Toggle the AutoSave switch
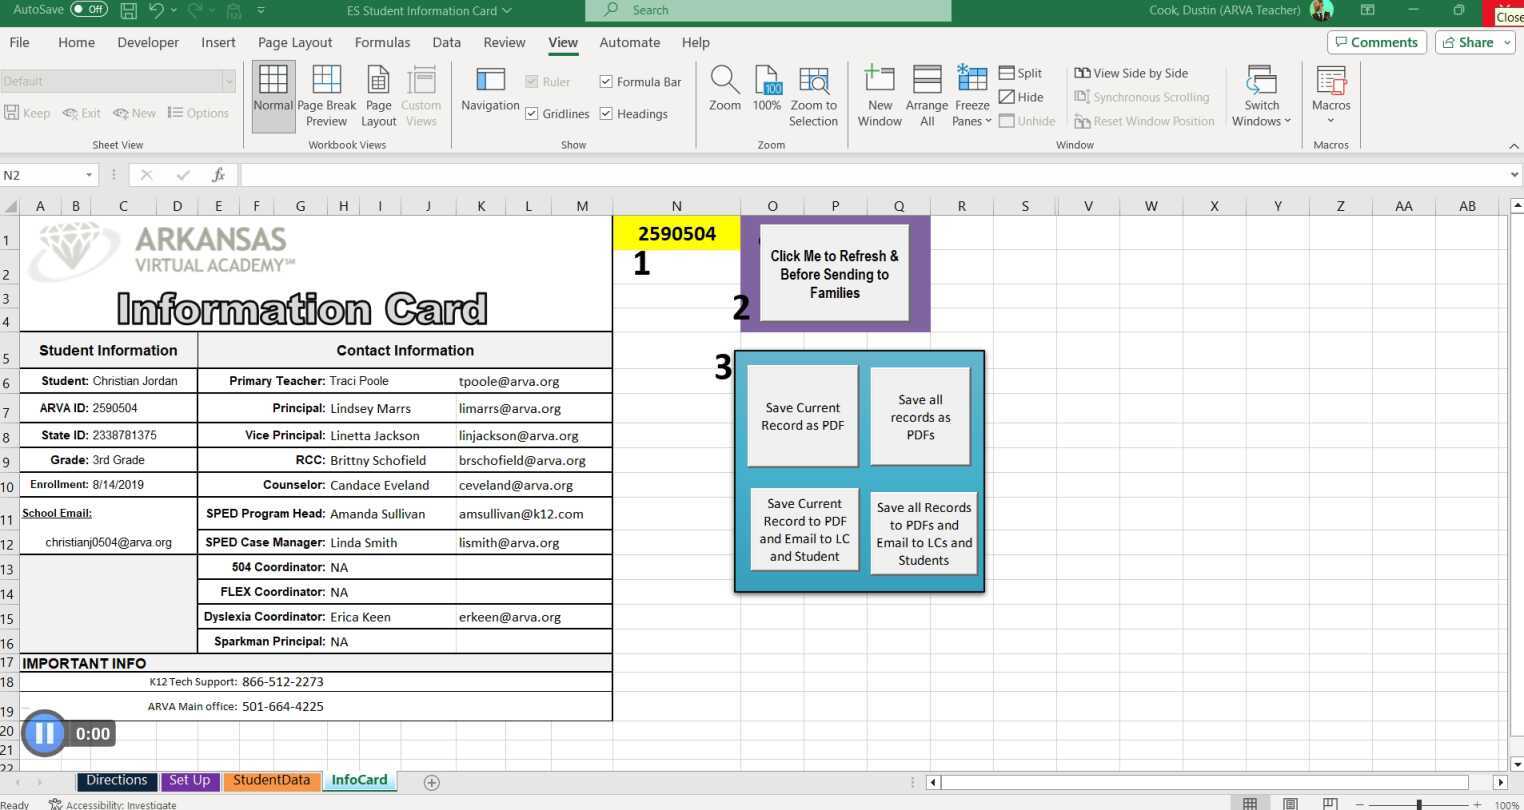 pyautogui.click(x=89, y=10)
